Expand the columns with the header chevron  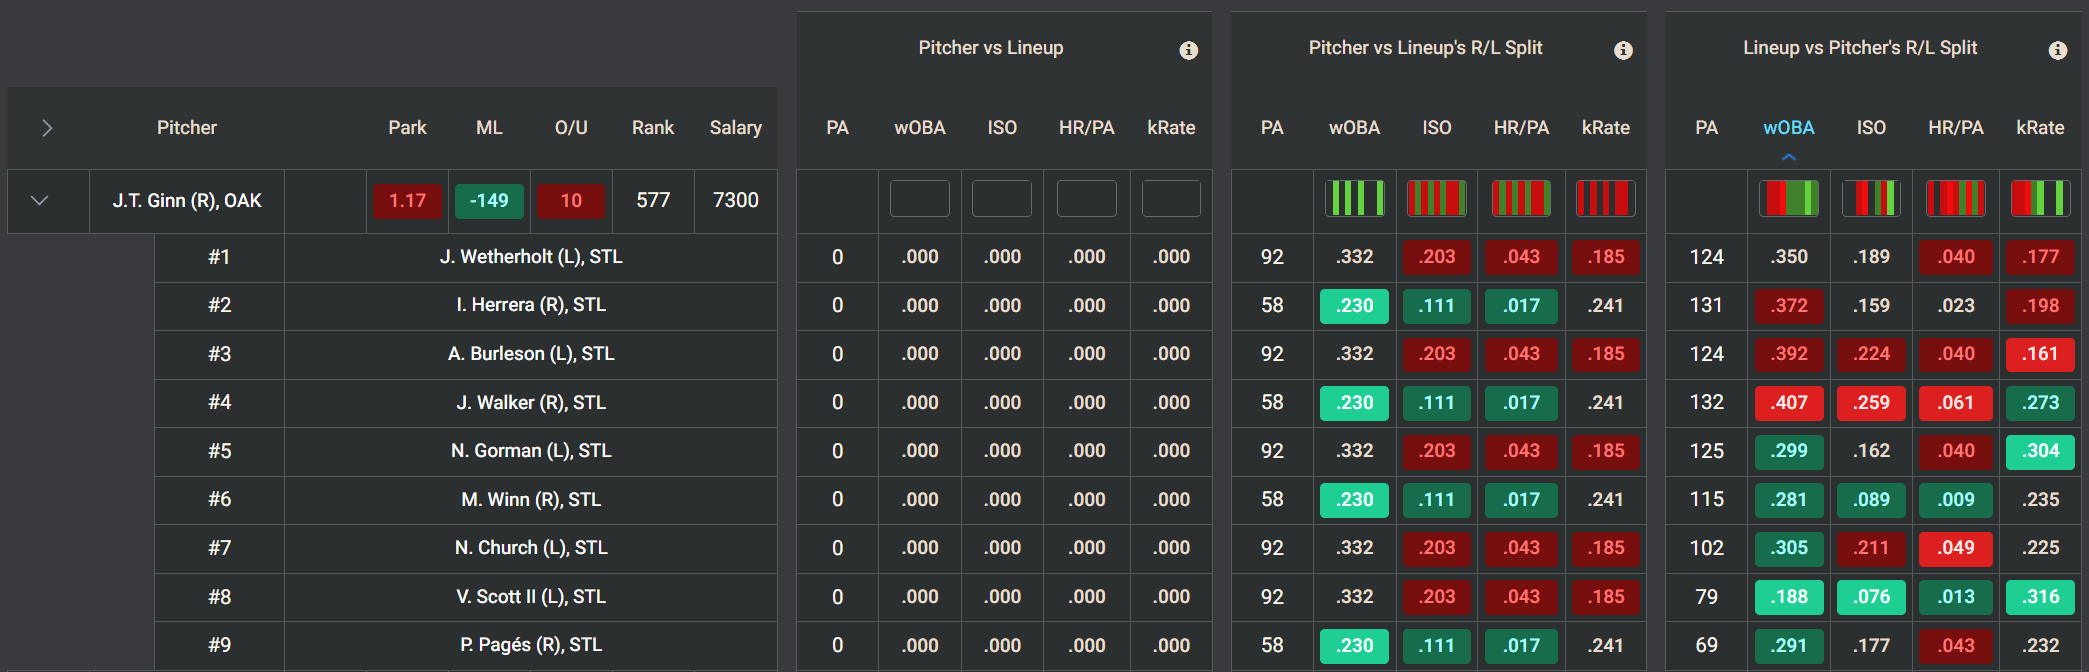pos(46,128)
